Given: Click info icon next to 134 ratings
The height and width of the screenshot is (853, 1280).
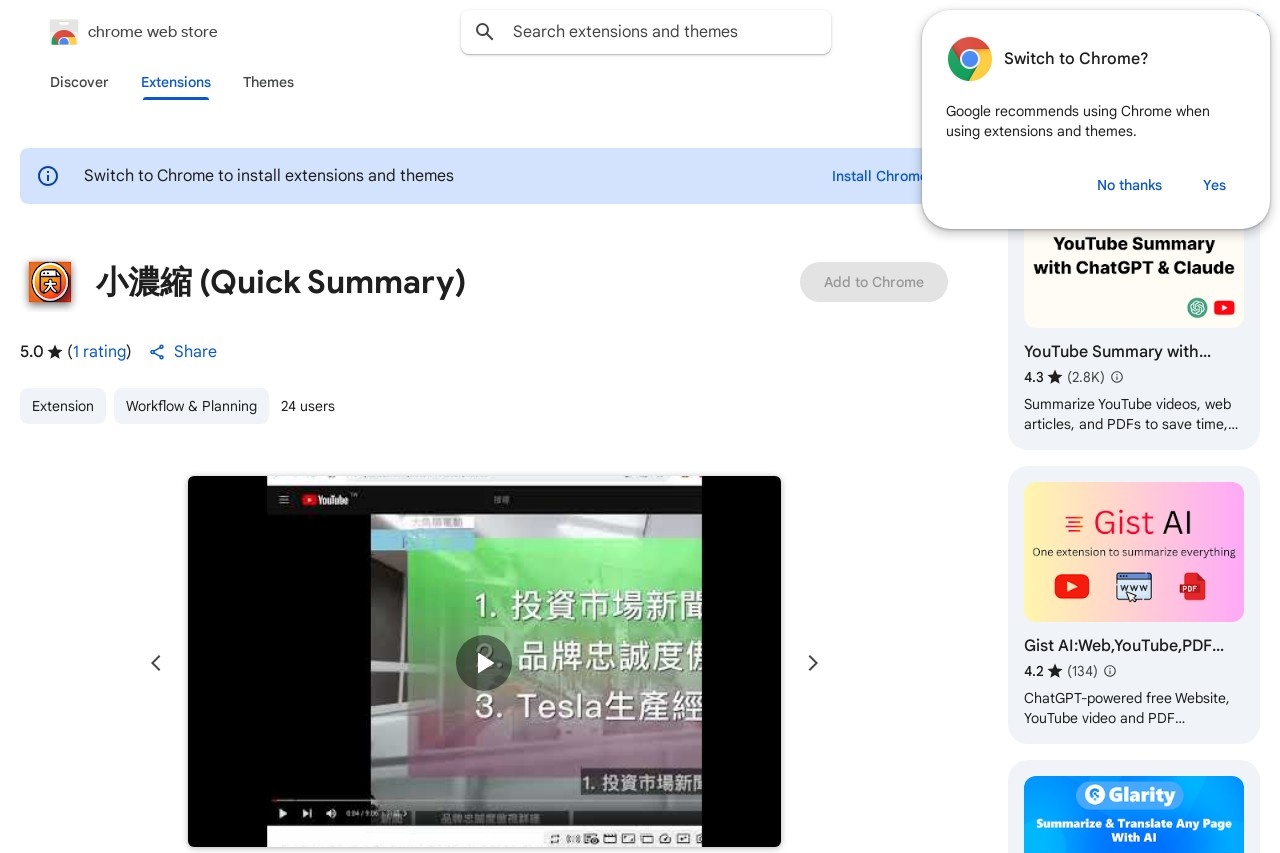Looking at the screenshot, I should coord(1110,672).
